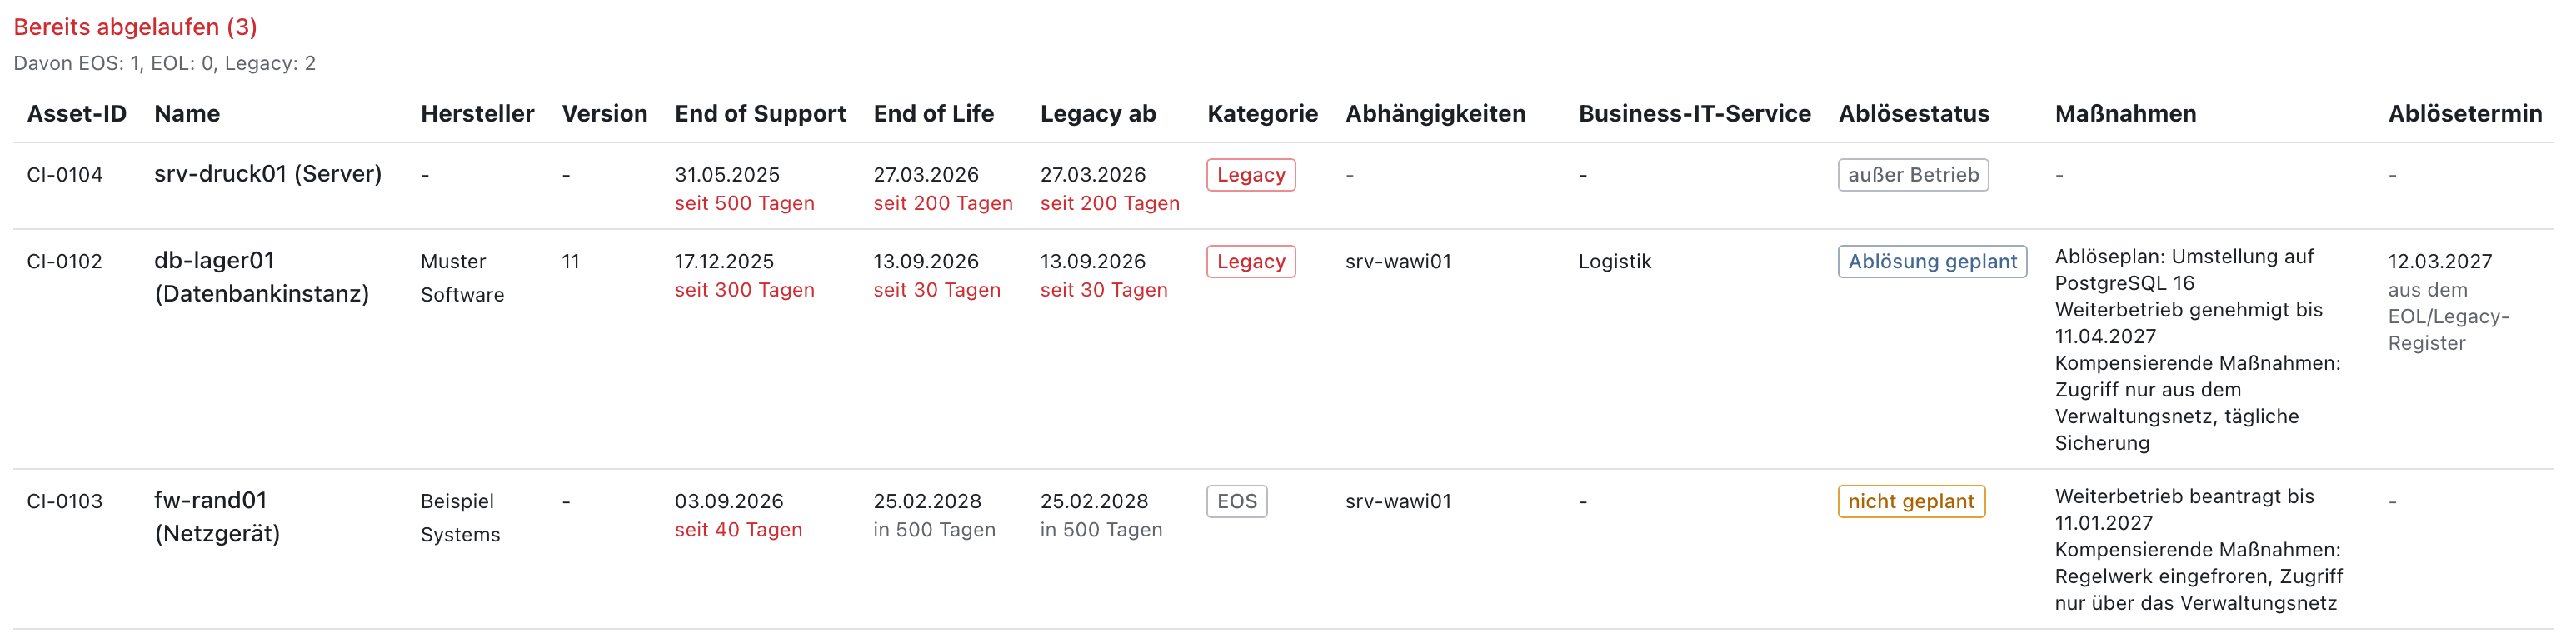Click the Legacy badge for srv-druck01
Viewport: 2576px width, 633px height.
[x=1251, y=175]
